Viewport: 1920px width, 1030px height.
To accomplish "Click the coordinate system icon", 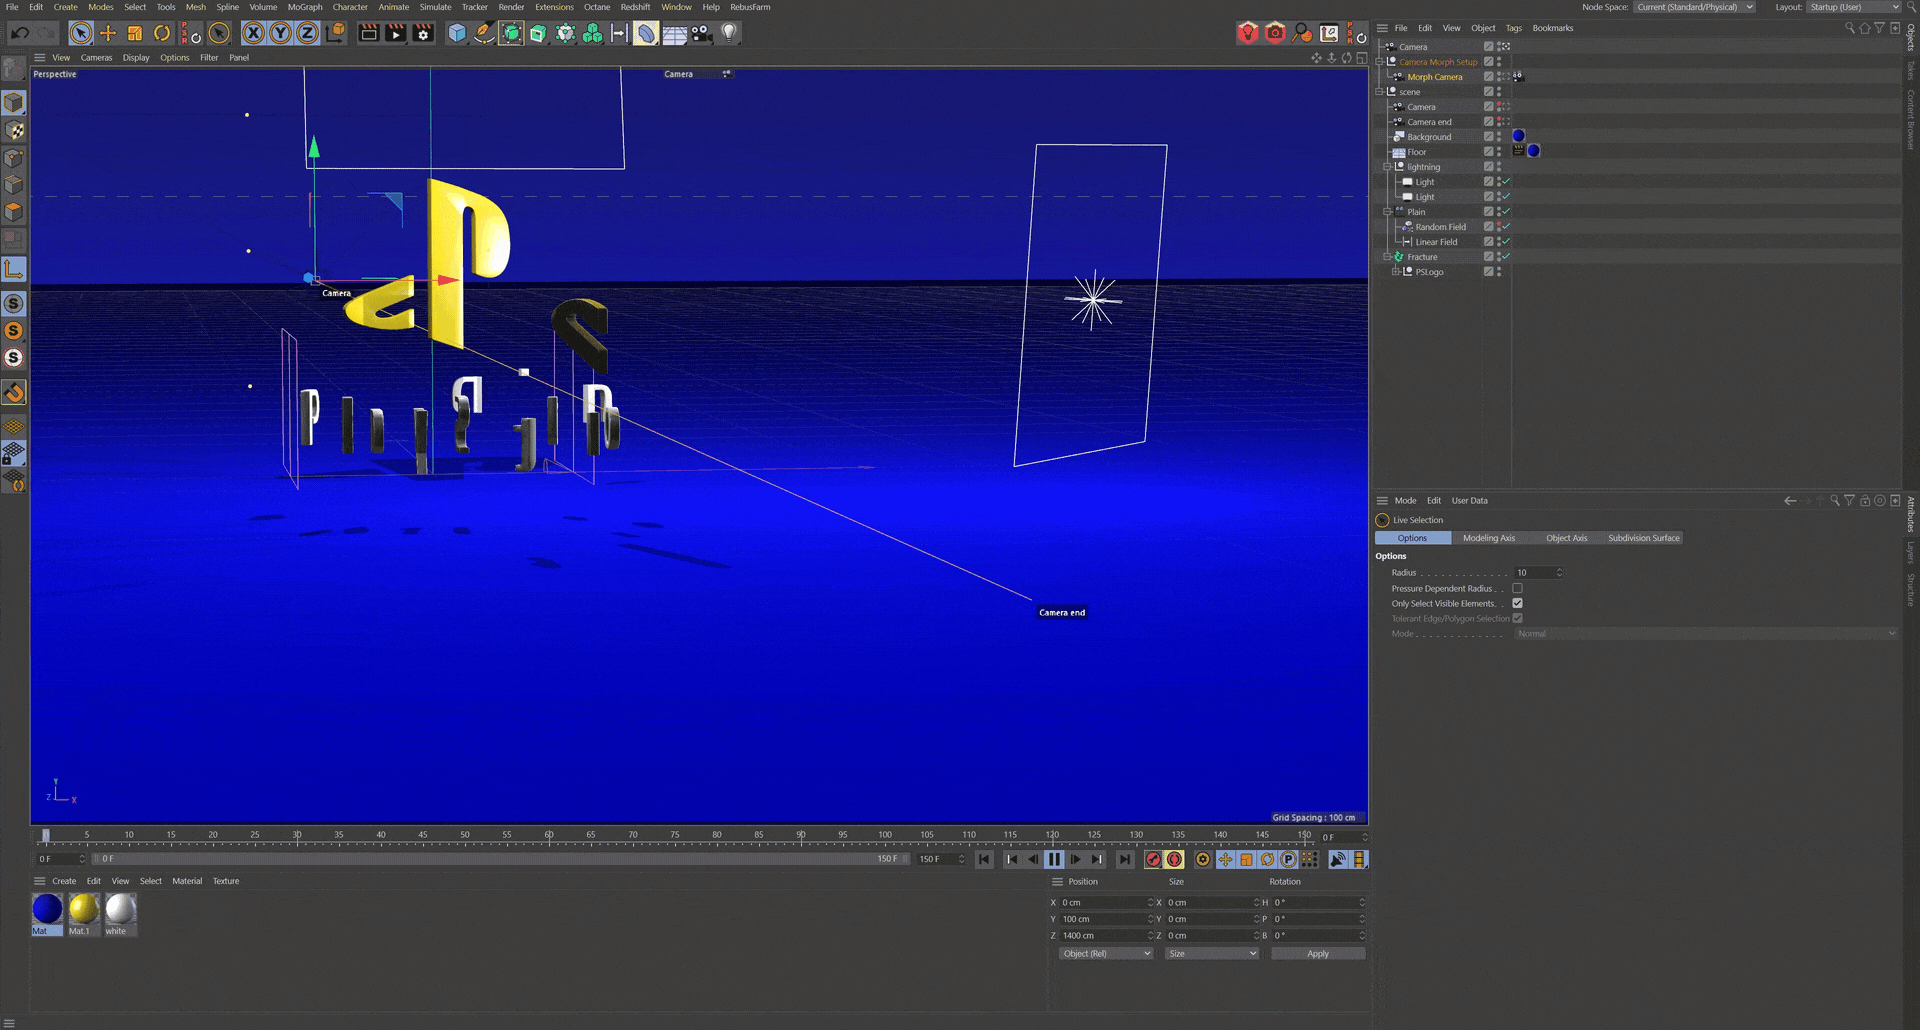I will pos(336,33).
